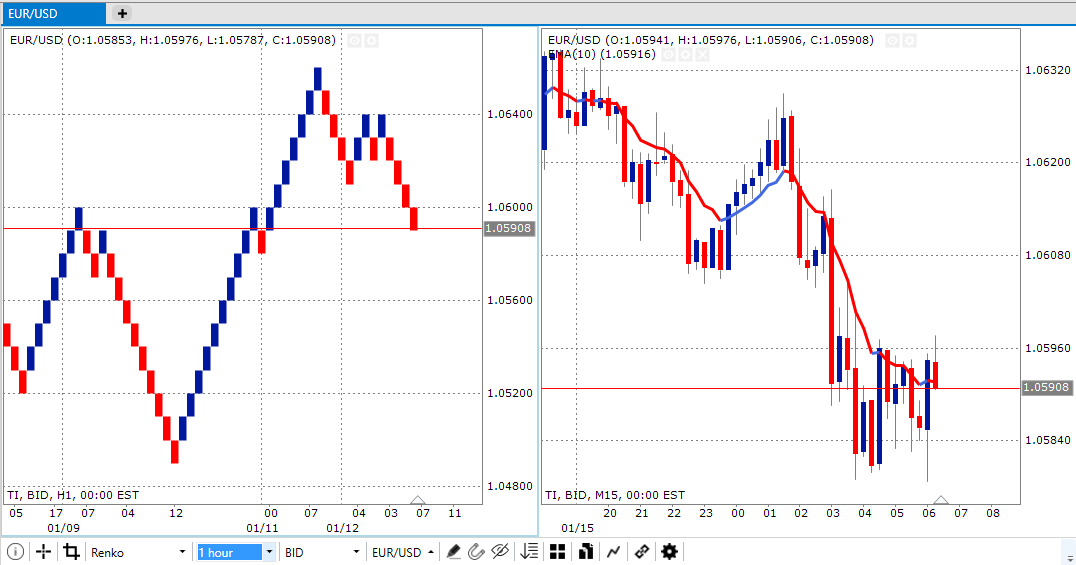The image size is (1076, 565).
Task: Activate the crosshair cursor tool
Action: point(43,552)
